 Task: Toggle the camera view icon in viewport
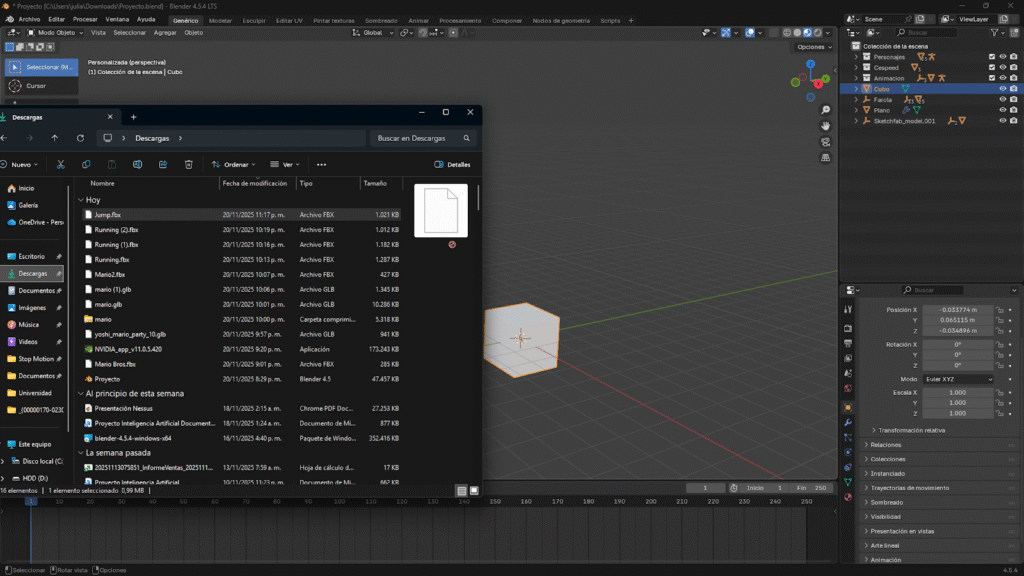tap(825, 142)
